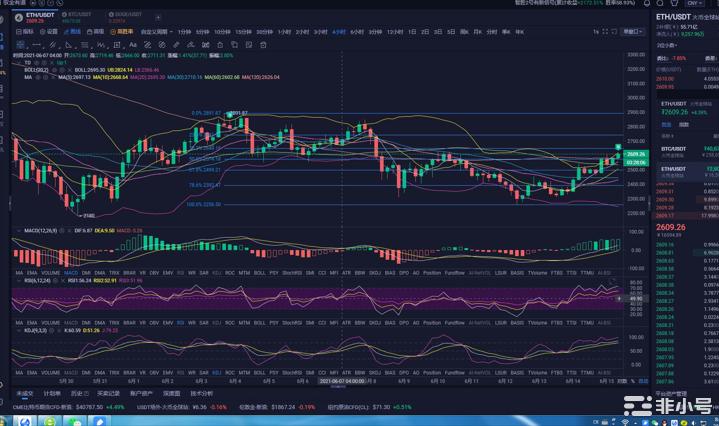Click the note edit icon in drawing toolbar
Image resolution: width=719 pixels, height=426 pixels.
click(249, 45)
